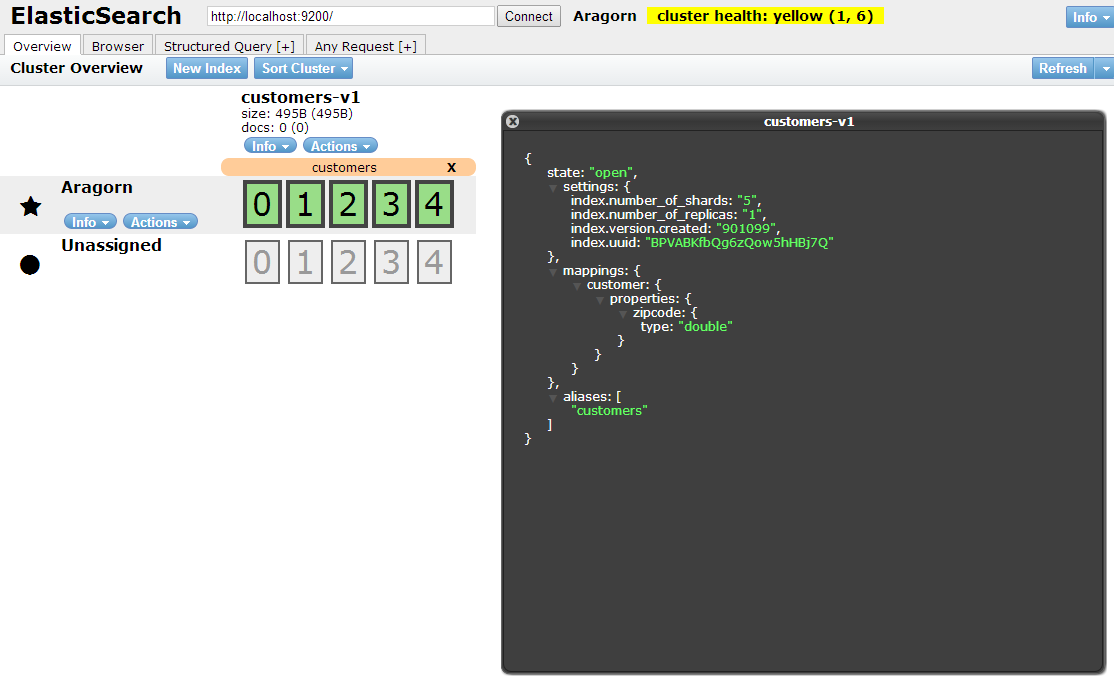Open the Refresh dropdown arrow
This screenshot has width=1114, height=683.
click(x=1106, y=68)
